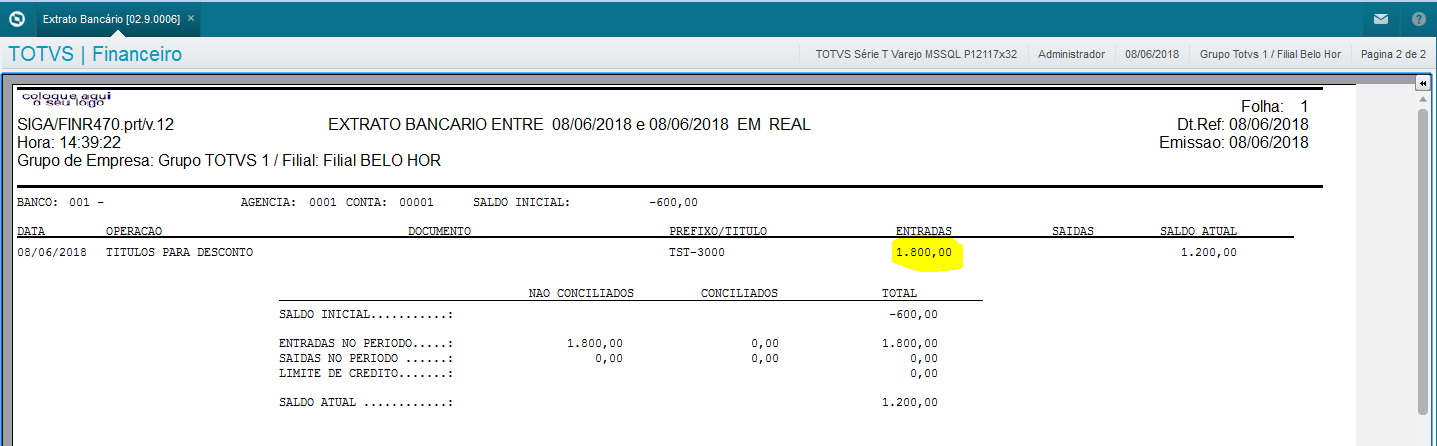Click the 'coloque aqui o seu logo' placeholder

point(66,98)
